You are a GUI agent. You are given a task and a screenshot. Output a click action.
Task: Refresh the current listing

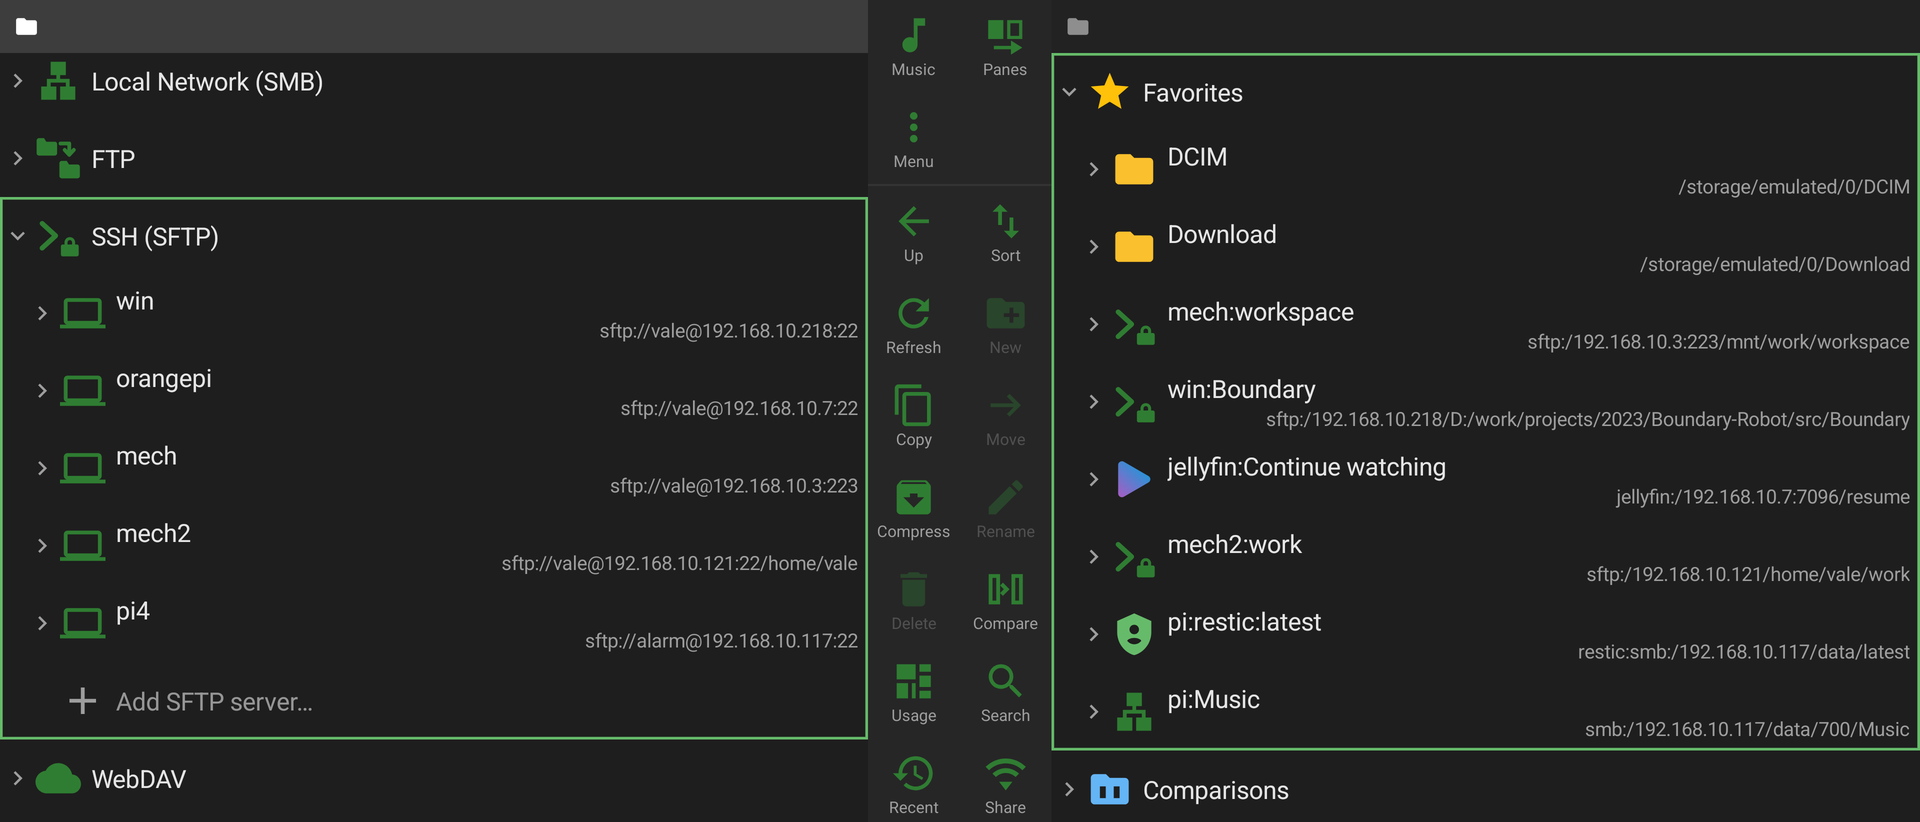click(x=913, y=325)
